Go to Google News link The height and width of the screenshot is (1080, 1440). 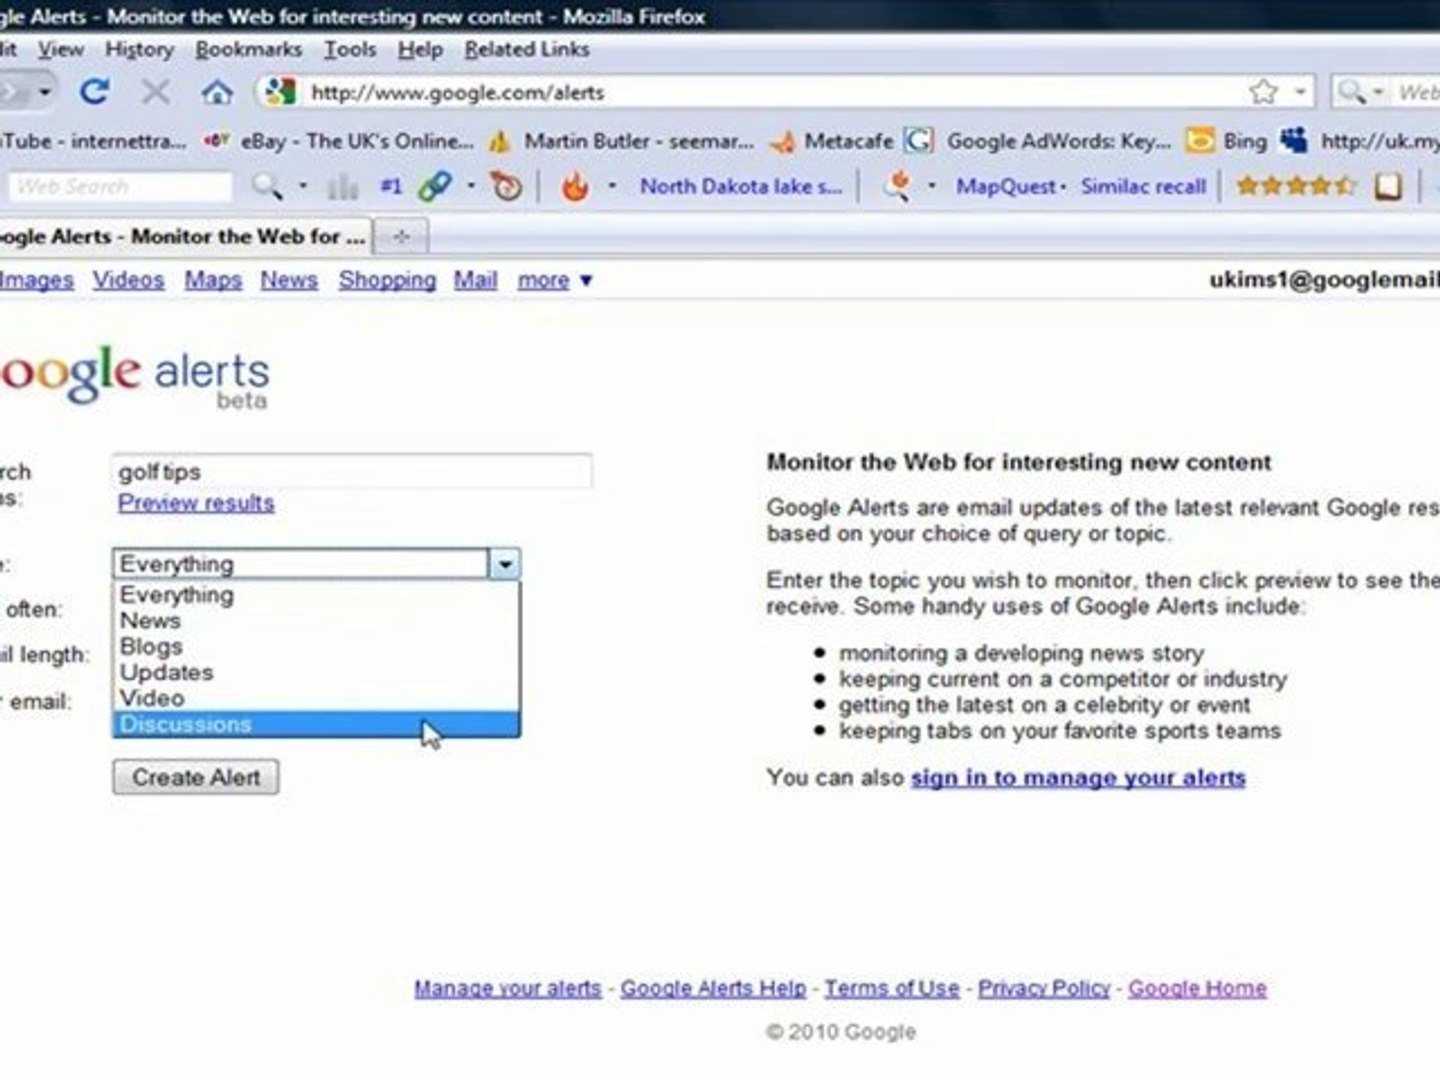click(289, 281)
